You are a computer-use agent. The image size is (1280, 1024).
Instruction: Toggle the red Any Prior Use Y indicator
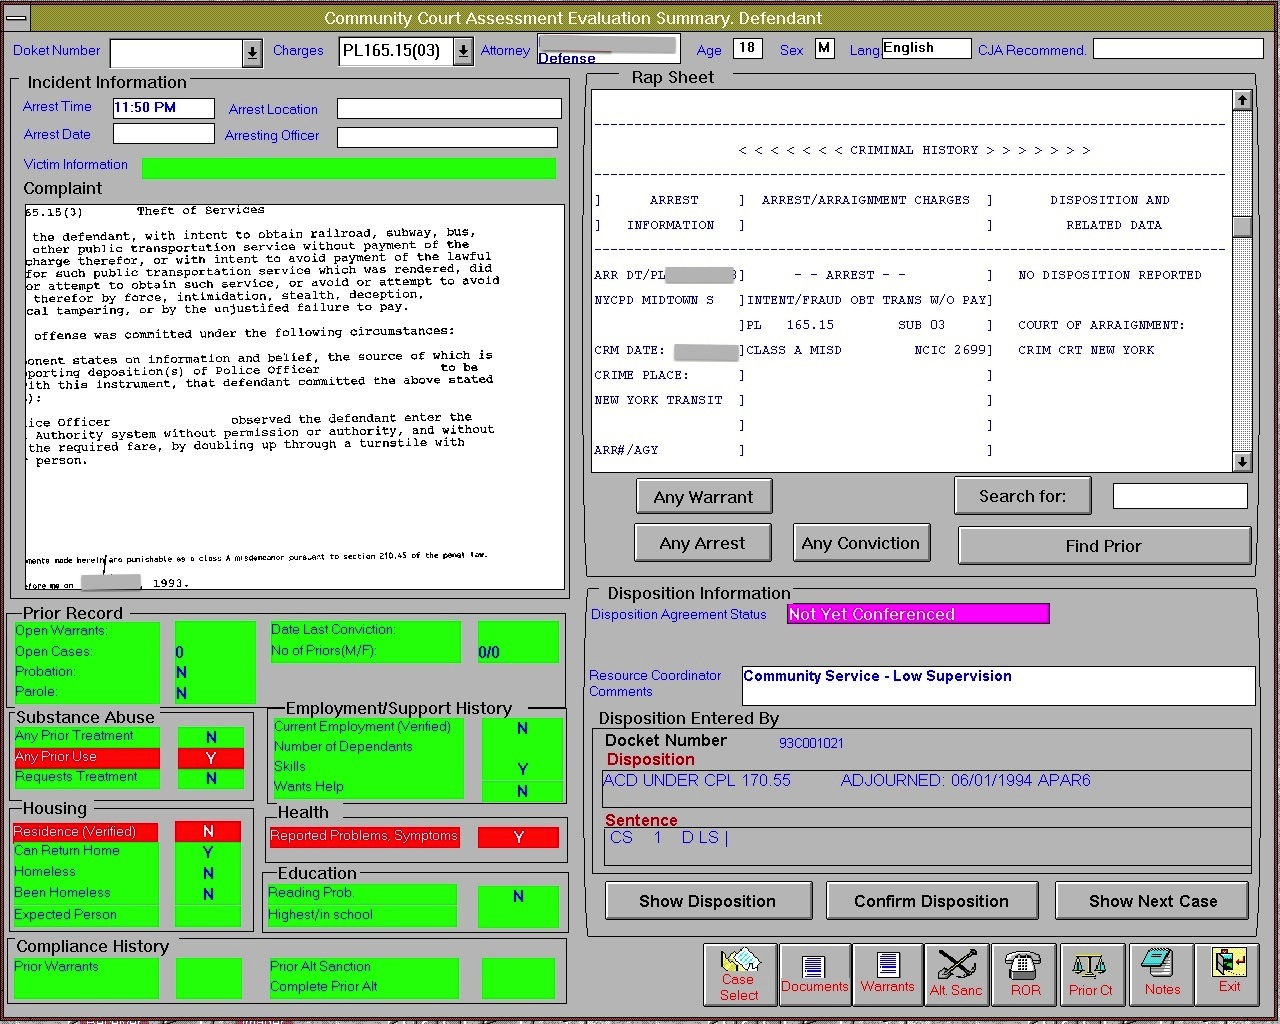211,758
